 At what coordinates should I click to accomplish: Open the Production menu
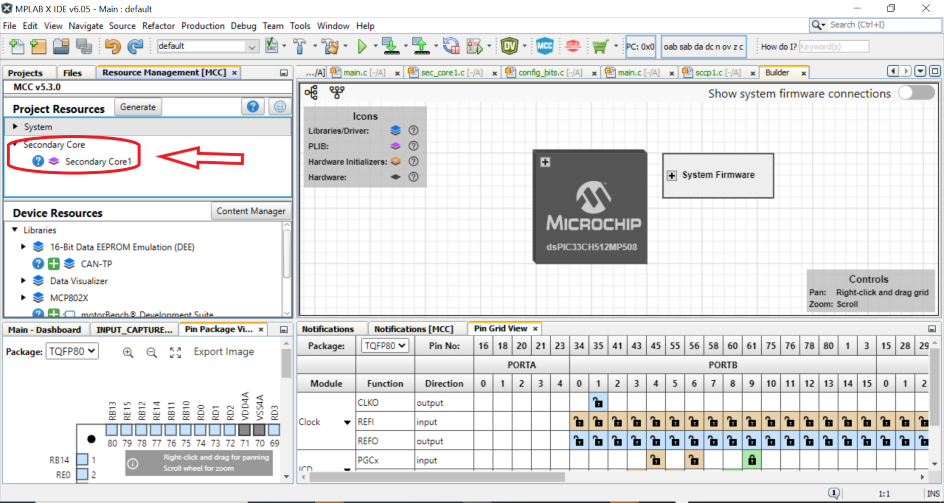point(203,26)
